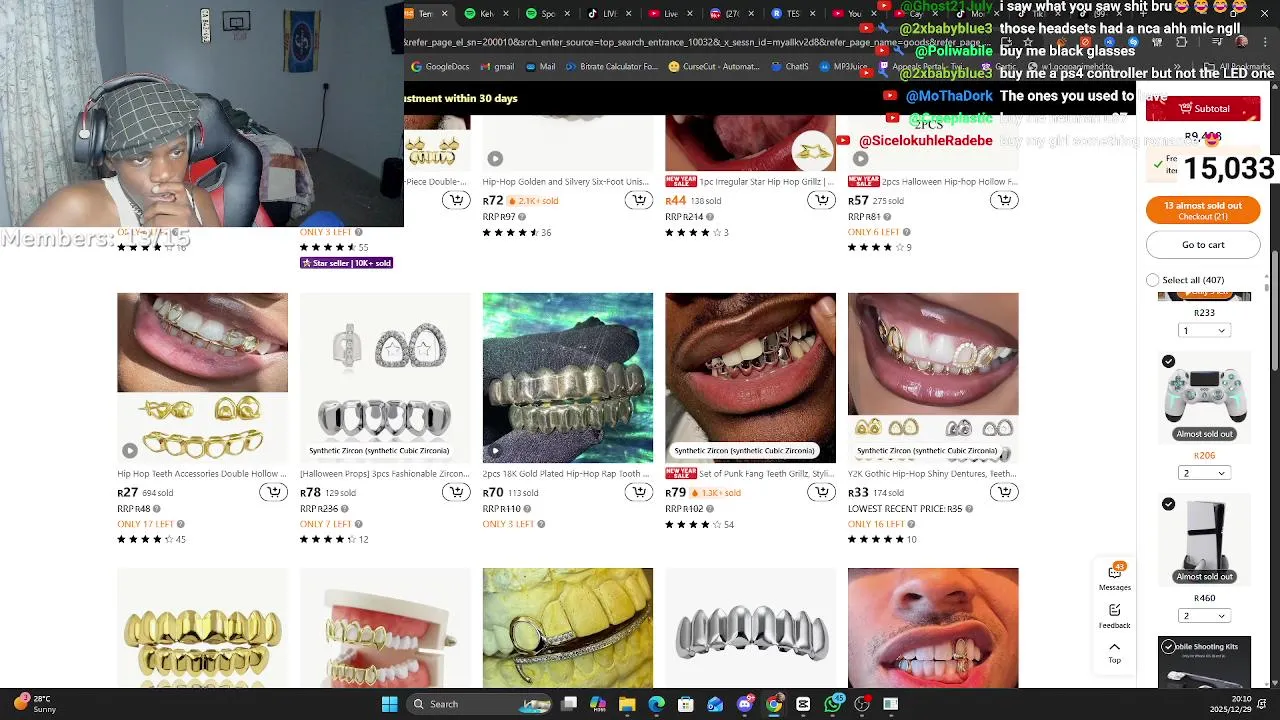Open OBS Studio from the taskbar
The height and width of the screenshot is (720, 1280).
pos(862,704)
